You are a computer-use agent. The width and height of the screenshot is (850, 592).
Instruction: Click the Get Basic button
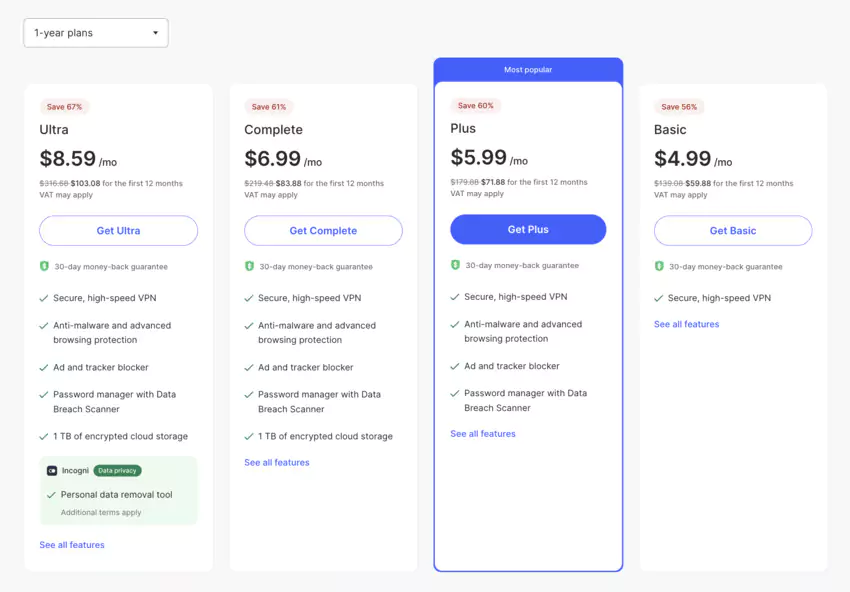pyautogui.click(x=732, y=230)
